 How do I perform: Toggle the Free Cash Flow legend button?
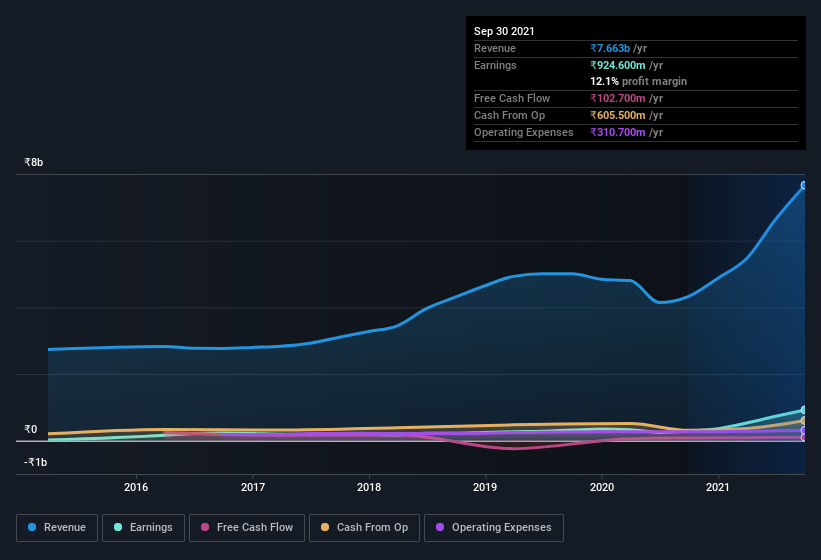[x=247, y=528]
